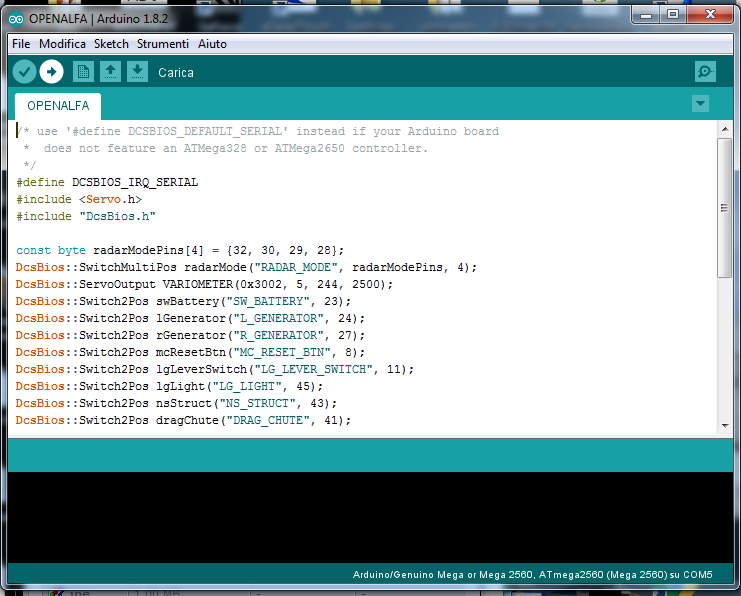Click the editor scrollbar up arrow
Screen dimensions: 741x596
(x=725, y=129)
